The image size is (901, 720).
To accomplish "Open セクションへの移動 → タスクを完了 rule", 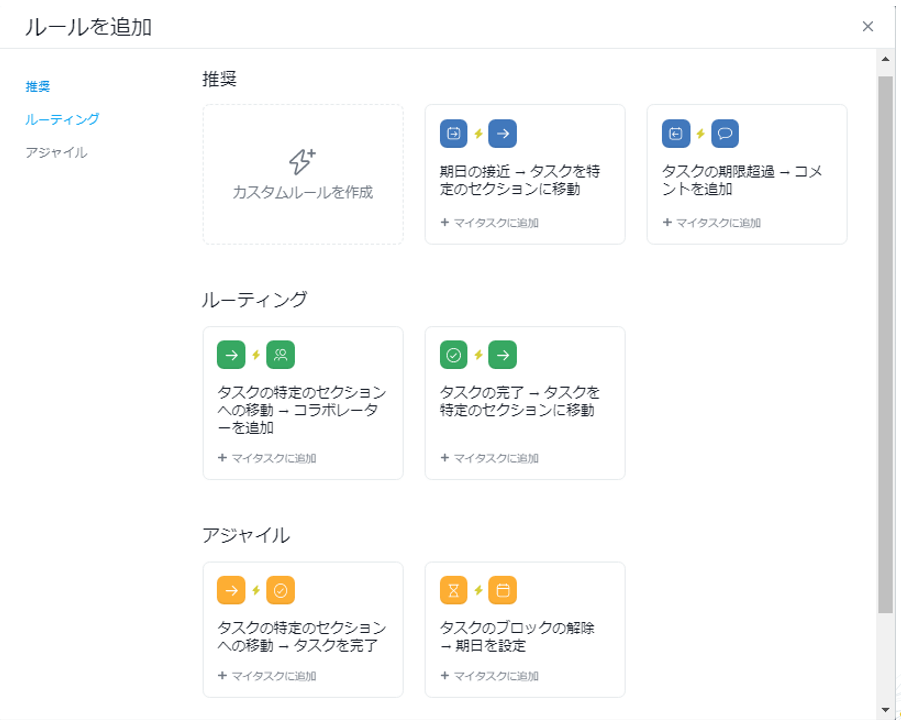I will click(303, 630).
